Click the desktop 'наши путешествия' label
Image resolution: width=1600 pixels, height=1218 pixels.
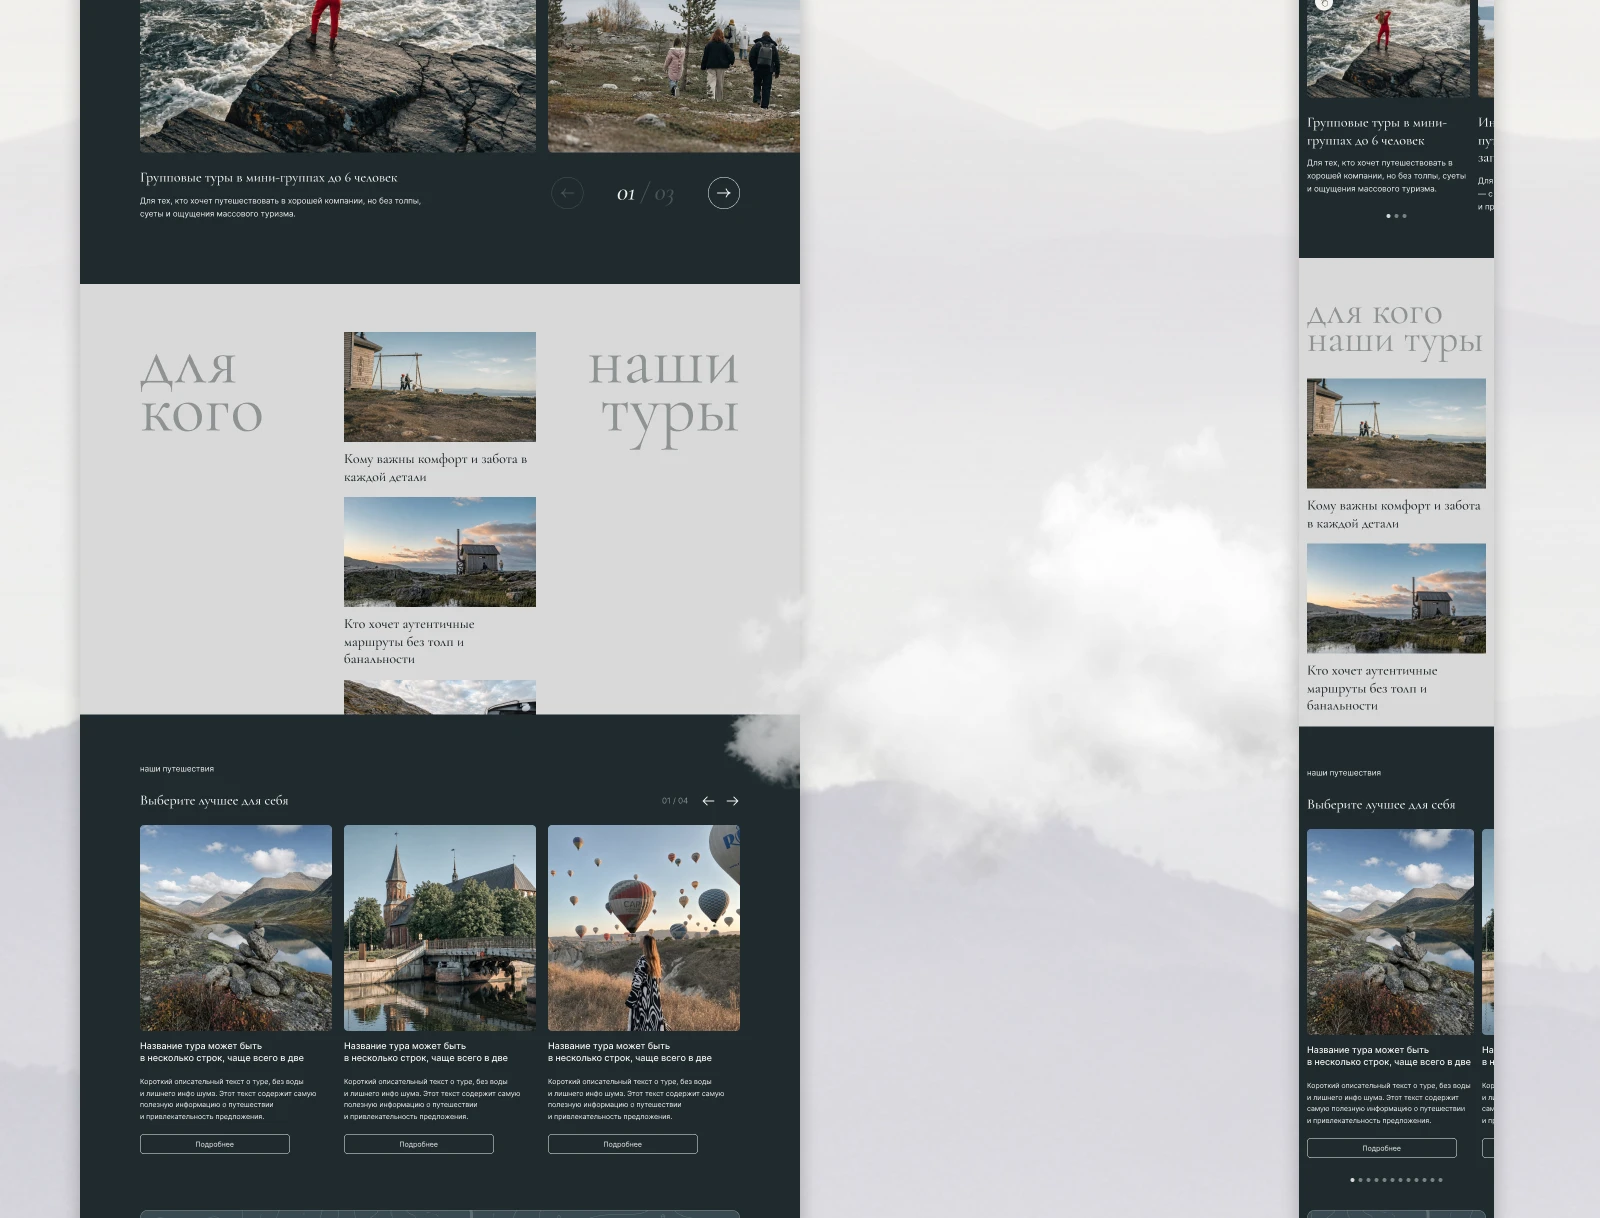[x=177, y=769]
